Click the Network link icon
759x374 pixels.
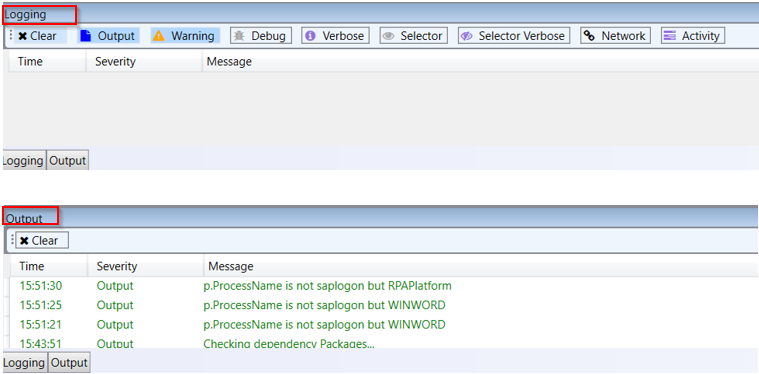(x=589, y=36)
